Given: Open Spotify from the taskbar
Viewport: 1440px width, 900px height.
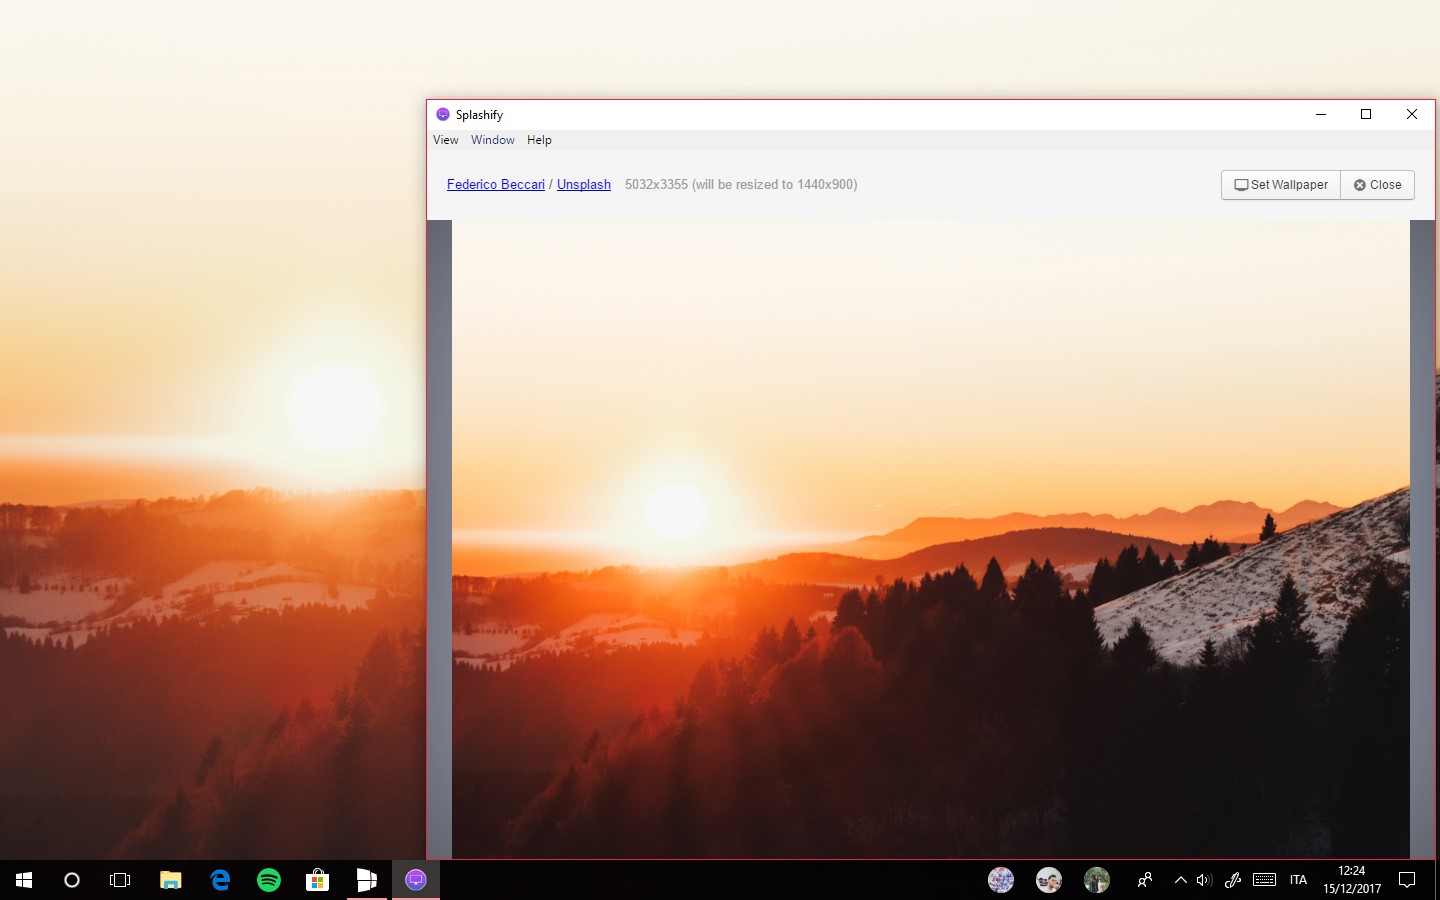Looking at the screenshot, I should coord(269,880).
